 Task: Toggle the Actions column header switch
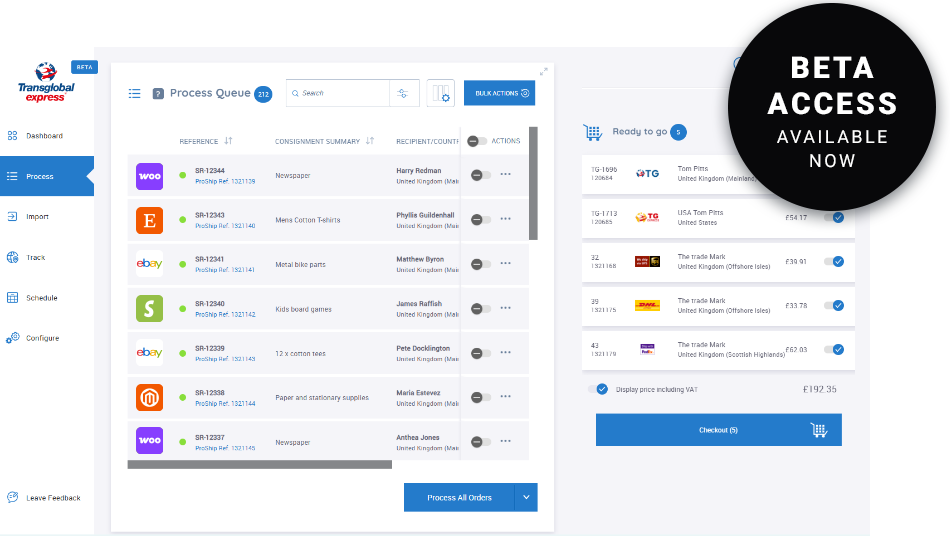(x=477, y=141)
